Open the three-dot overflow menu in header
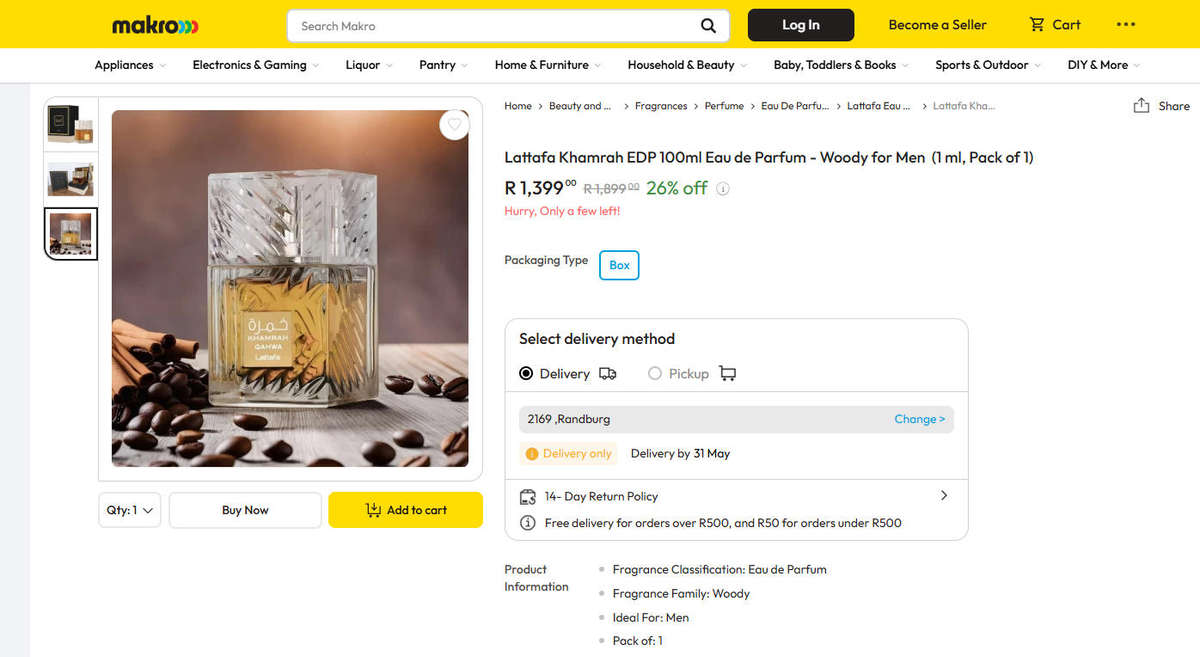Viewport: 1200px width, 657px height. [x=1126, y=24]
